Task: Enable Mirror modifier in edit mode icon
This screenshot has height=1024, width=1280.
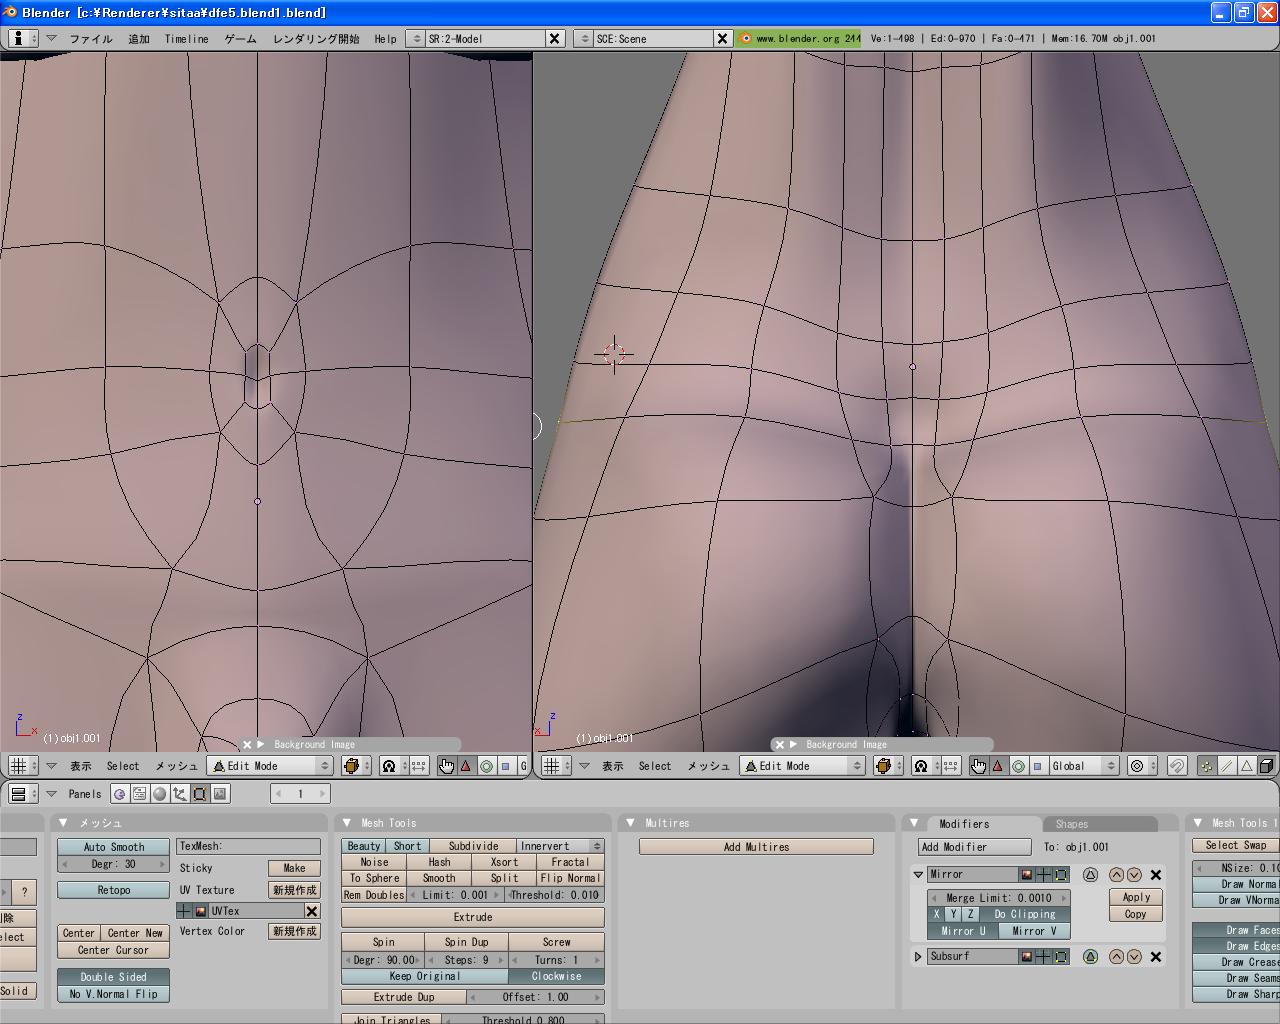Action: (x=1060, y=875)
